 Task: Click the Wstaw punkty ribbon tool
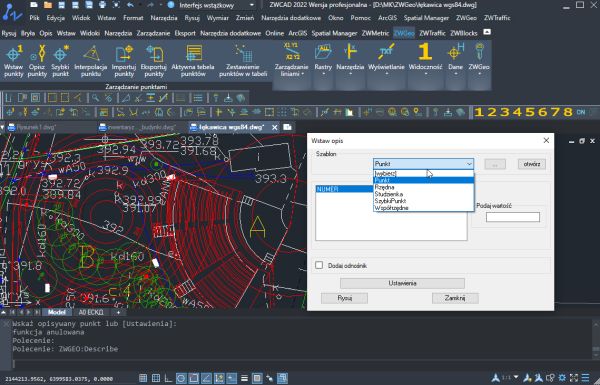point(13,61)
